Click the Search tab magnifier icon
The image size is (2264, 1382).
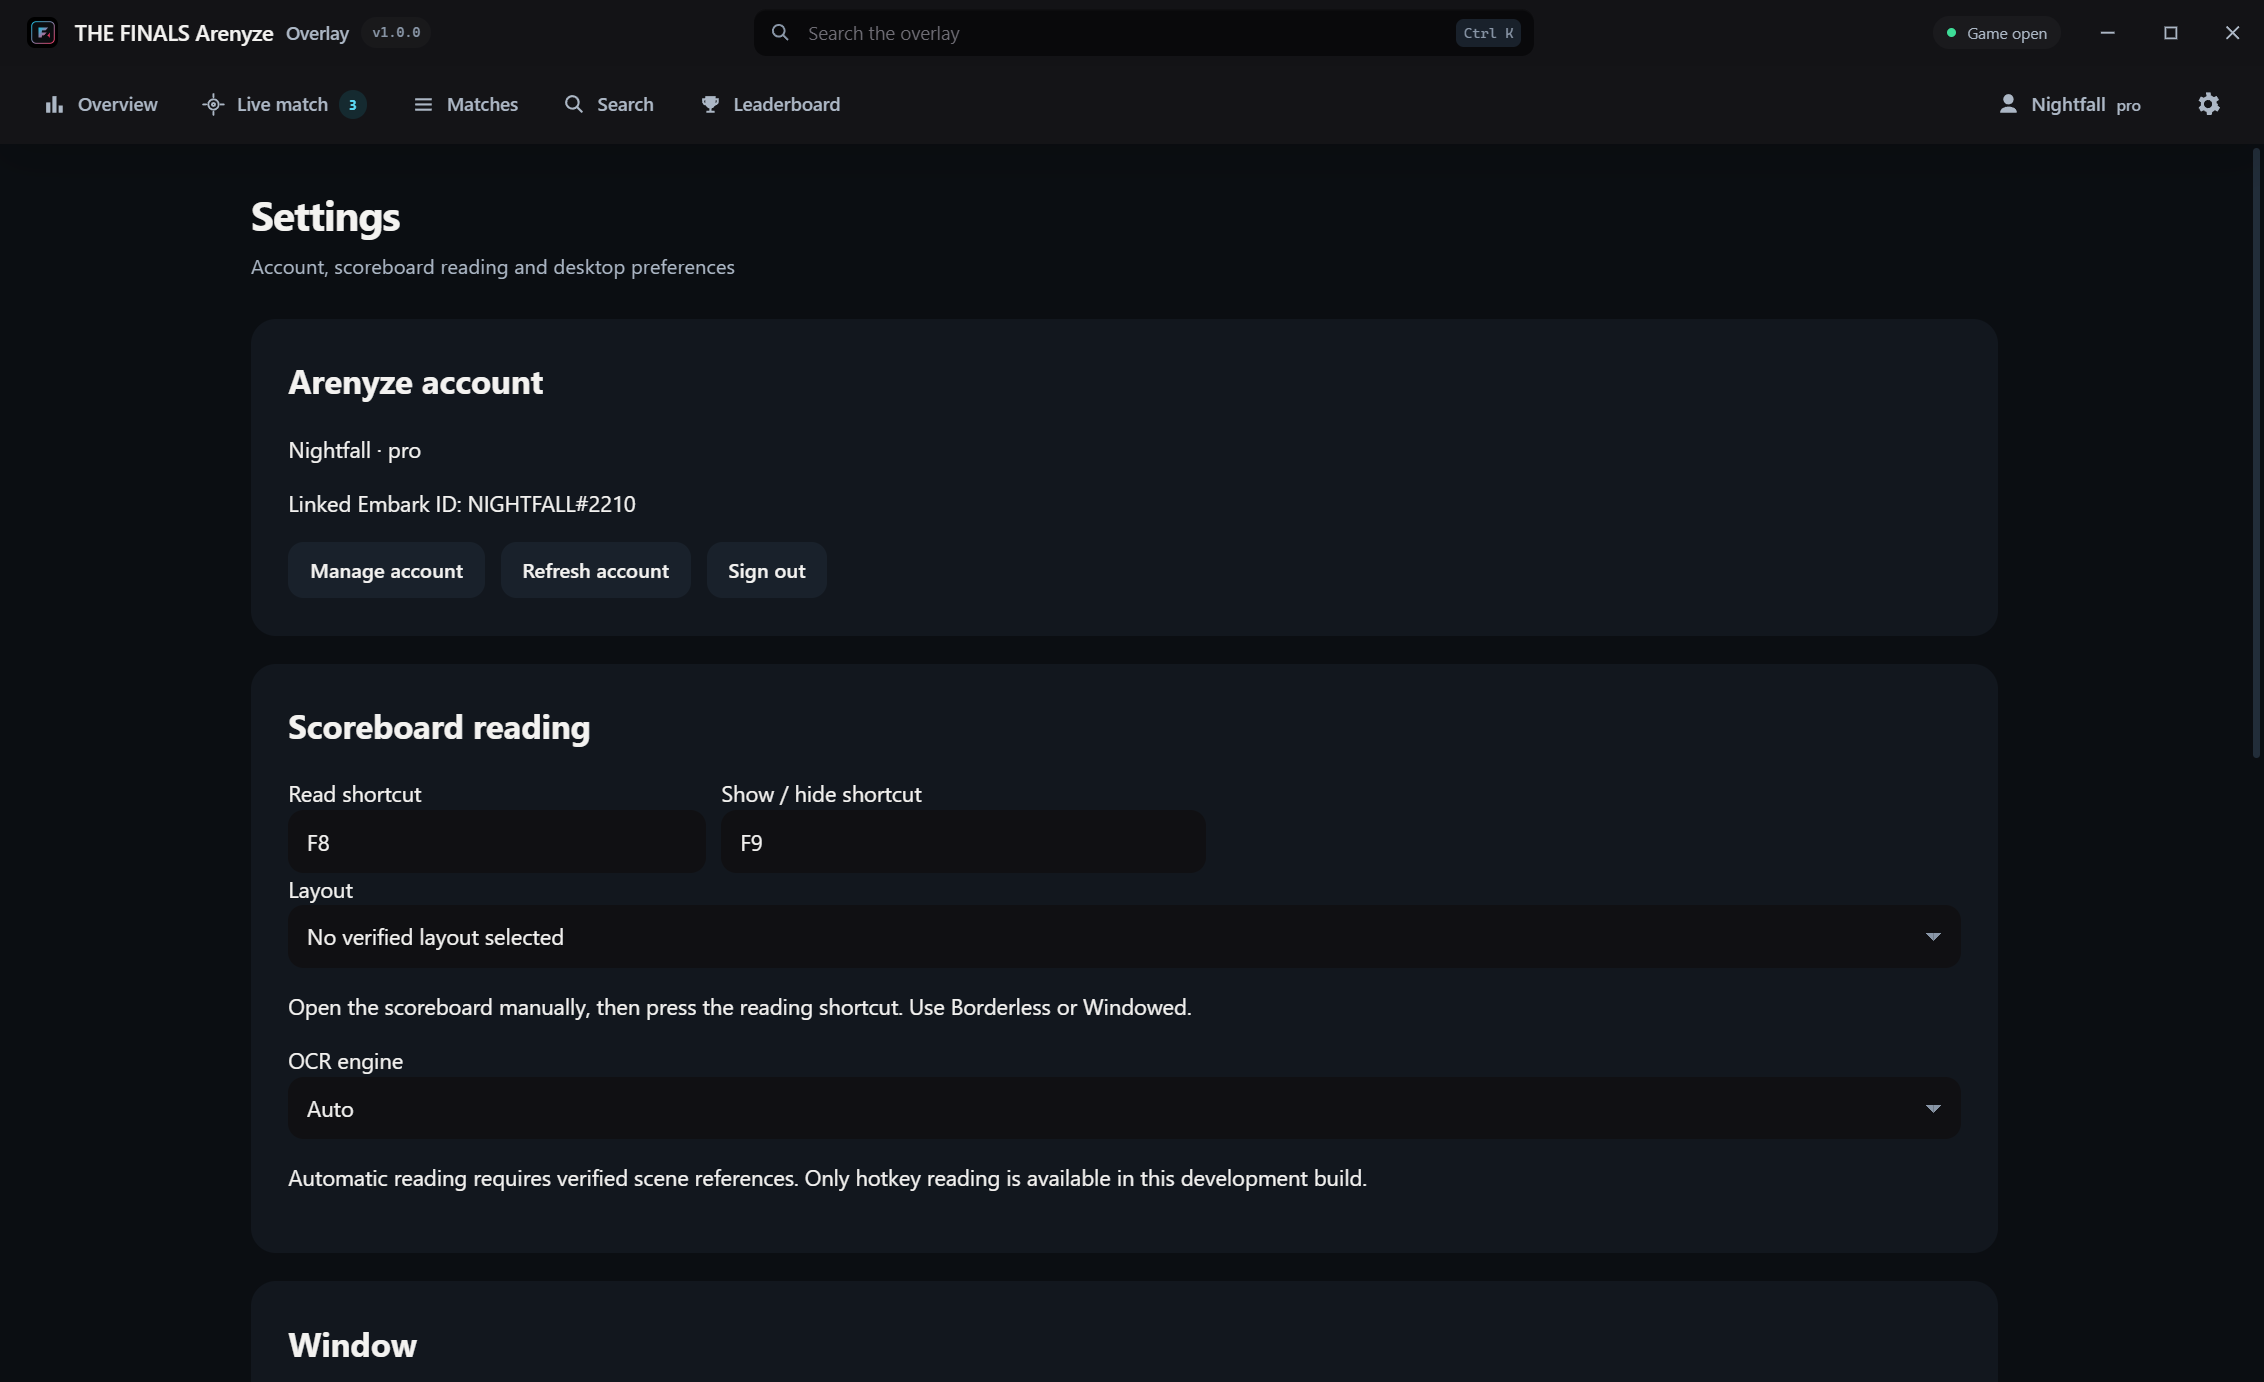coord(573,104)
